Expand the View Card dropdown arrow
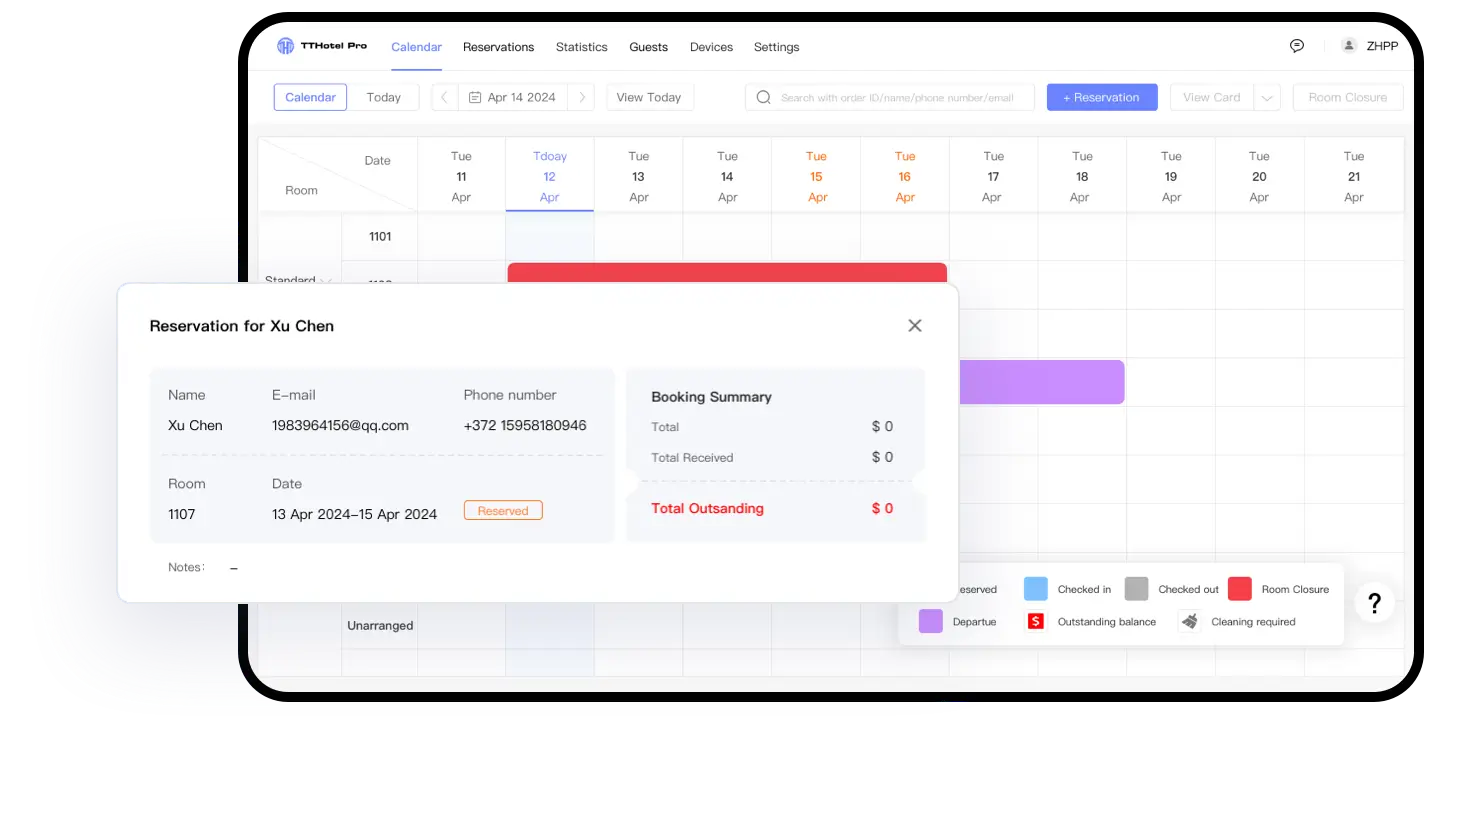Image resolution: width=1460 pixels, height=822 pixels. pos(1267,97)
